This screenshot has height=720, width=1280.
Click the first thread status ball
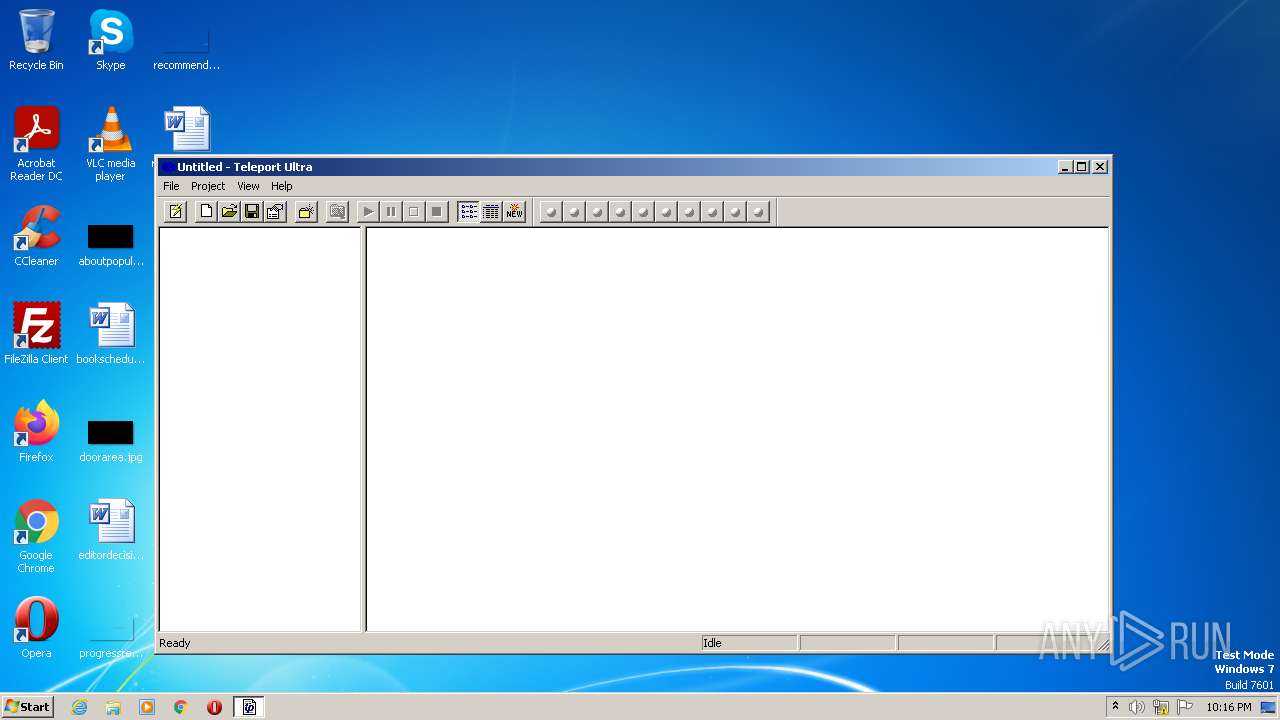(x=551, y=211)
